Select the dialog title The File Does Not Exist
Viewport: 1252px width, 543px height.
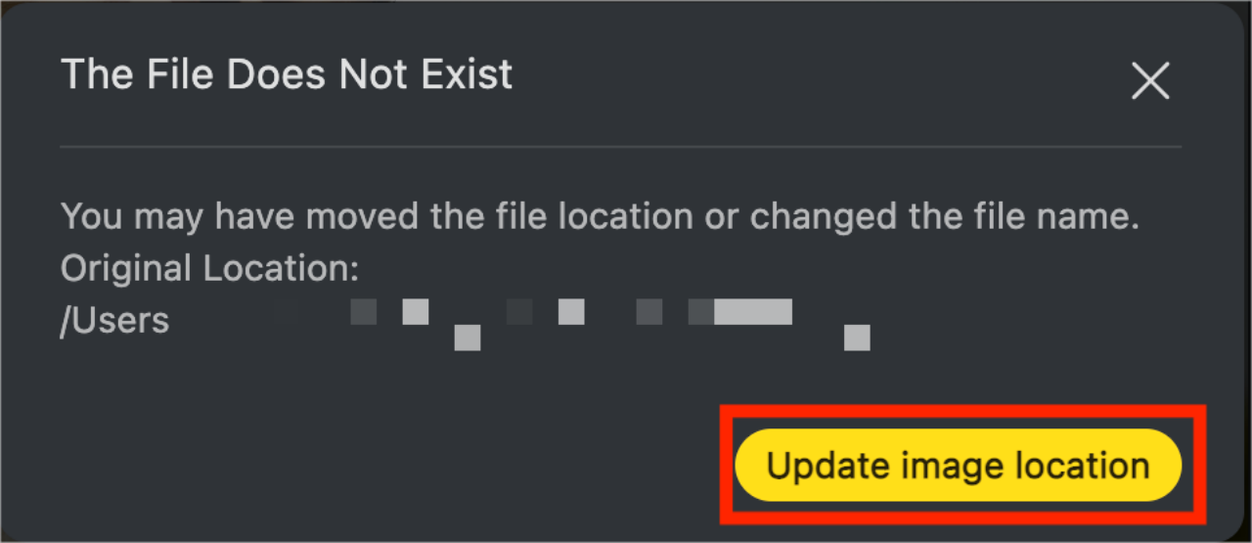287,75
